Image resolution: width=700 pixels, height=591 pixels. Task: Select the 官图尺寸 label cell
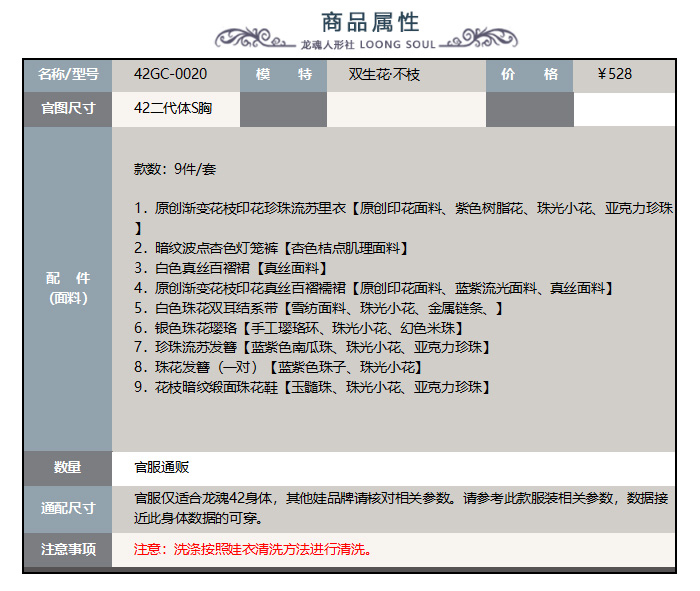[68, 108]
